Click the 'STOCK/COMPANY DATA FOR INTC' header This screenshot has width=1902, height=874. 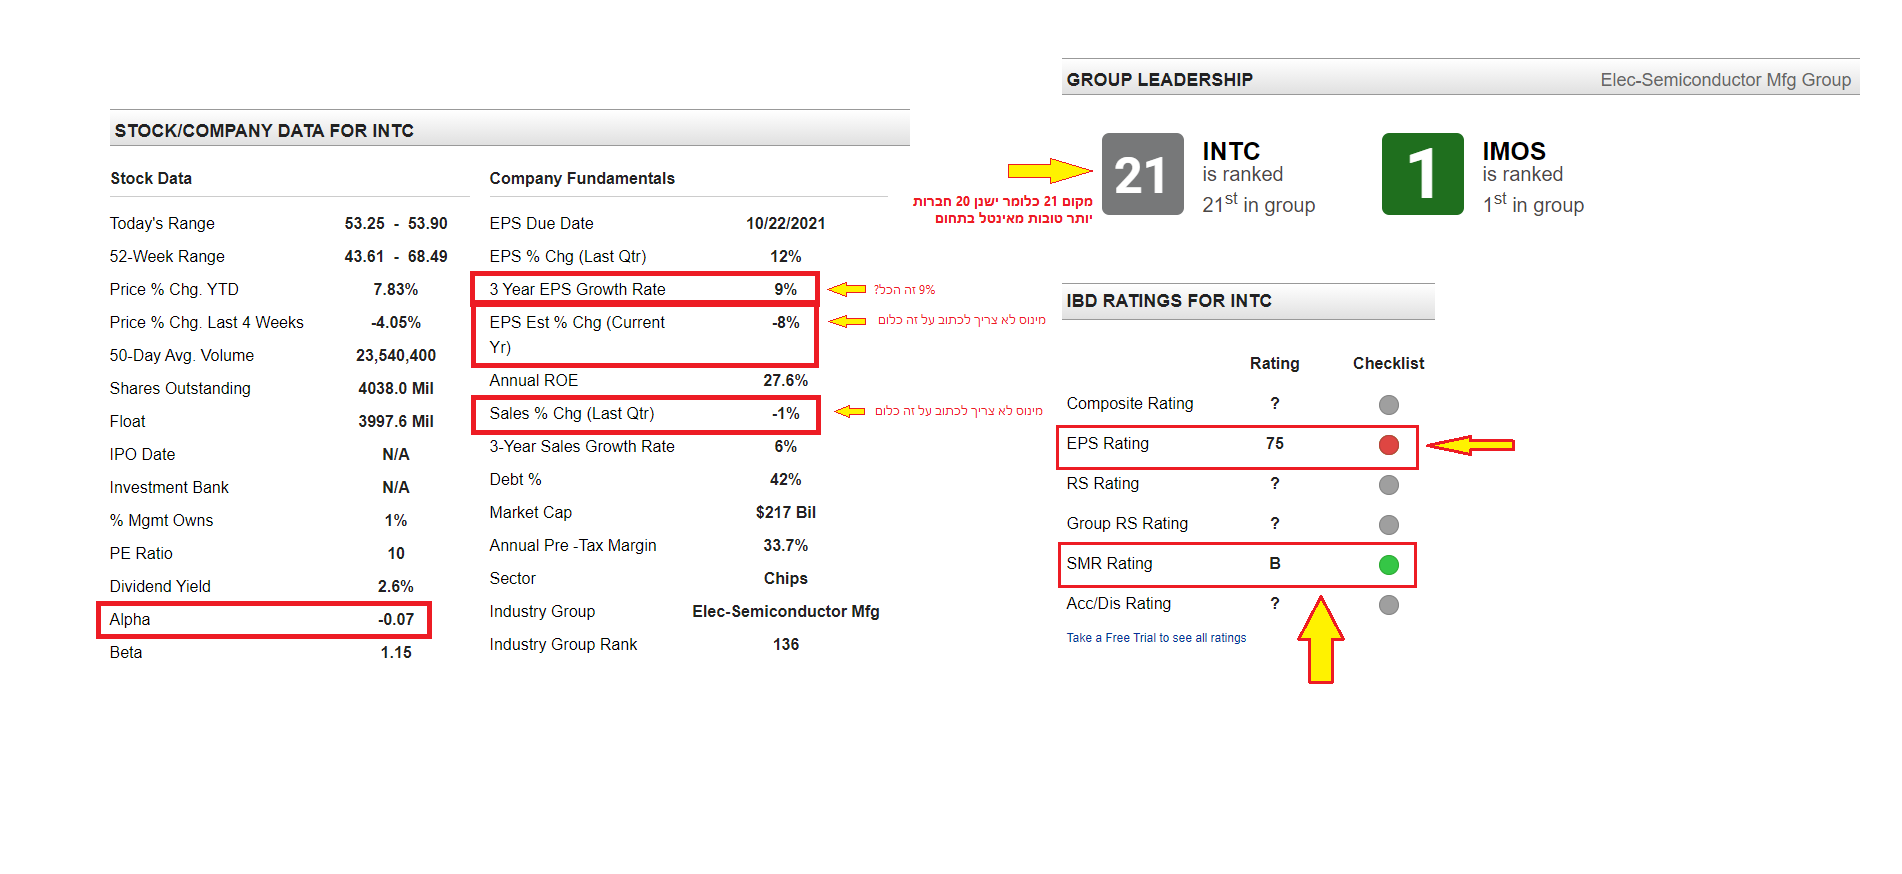[x=264, y=131]
